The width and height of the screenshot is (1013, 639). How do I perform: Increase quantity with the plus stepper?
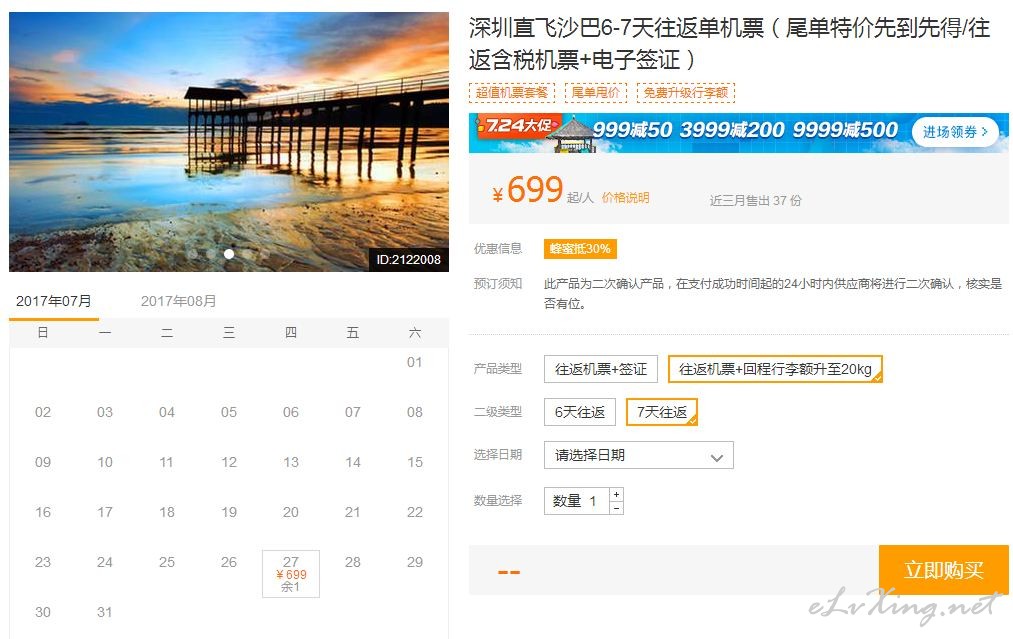click(x=616, y=494)
